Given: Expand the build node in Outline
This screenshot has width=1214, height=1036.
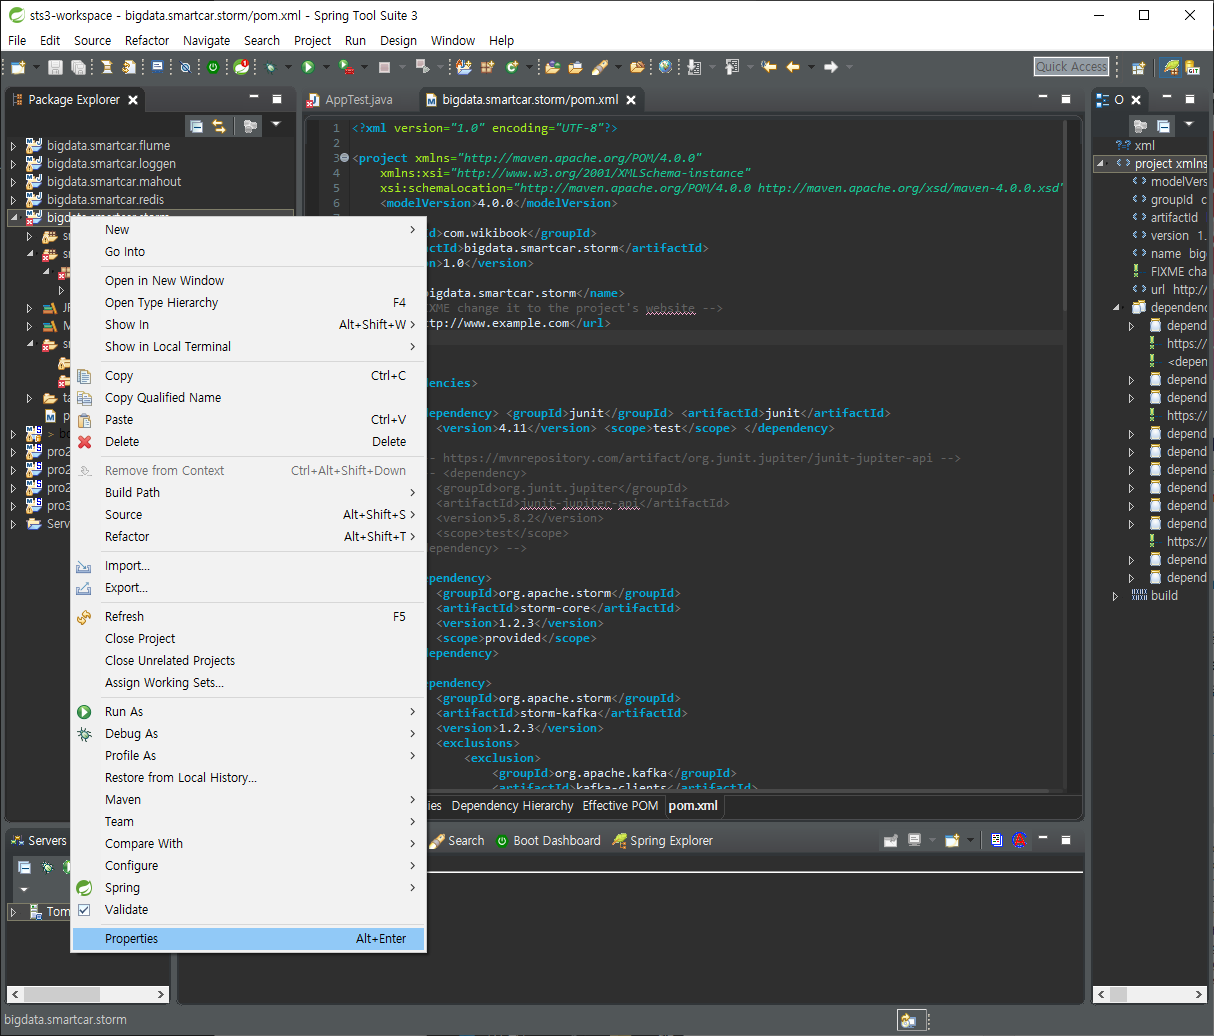Looking at the screenshot, I should 1115,596.
